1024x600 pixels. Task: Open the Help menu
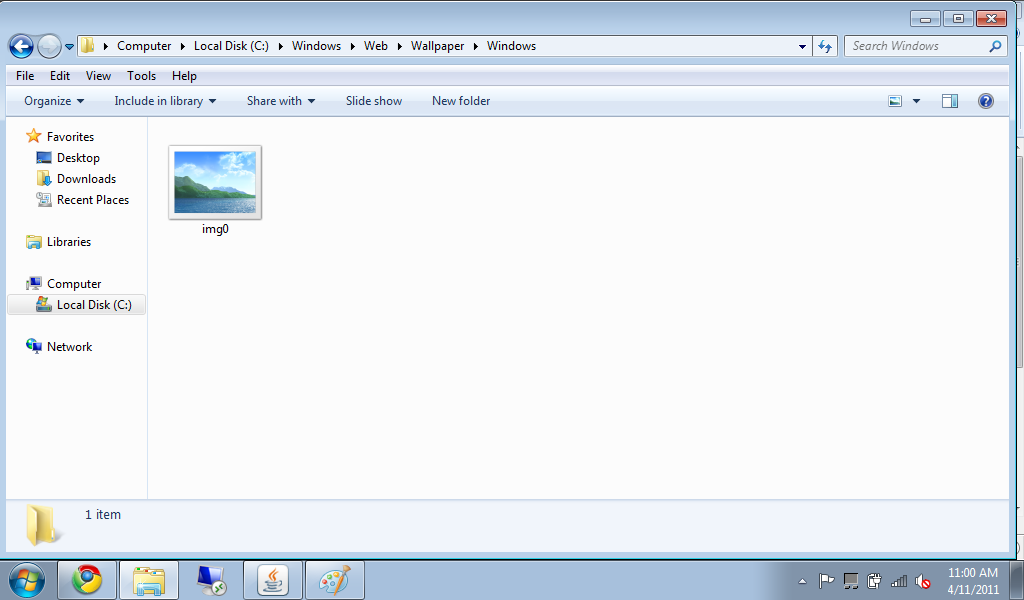pos(184,76)
